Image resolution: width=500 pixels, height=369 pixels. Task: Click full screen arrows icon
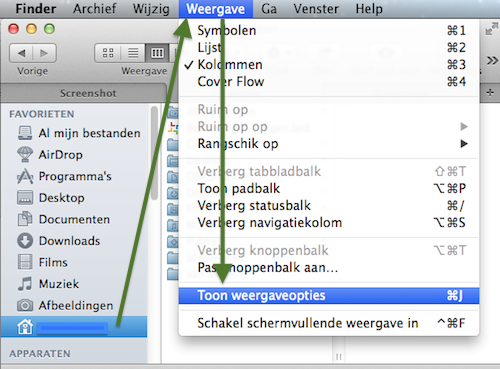491,29
